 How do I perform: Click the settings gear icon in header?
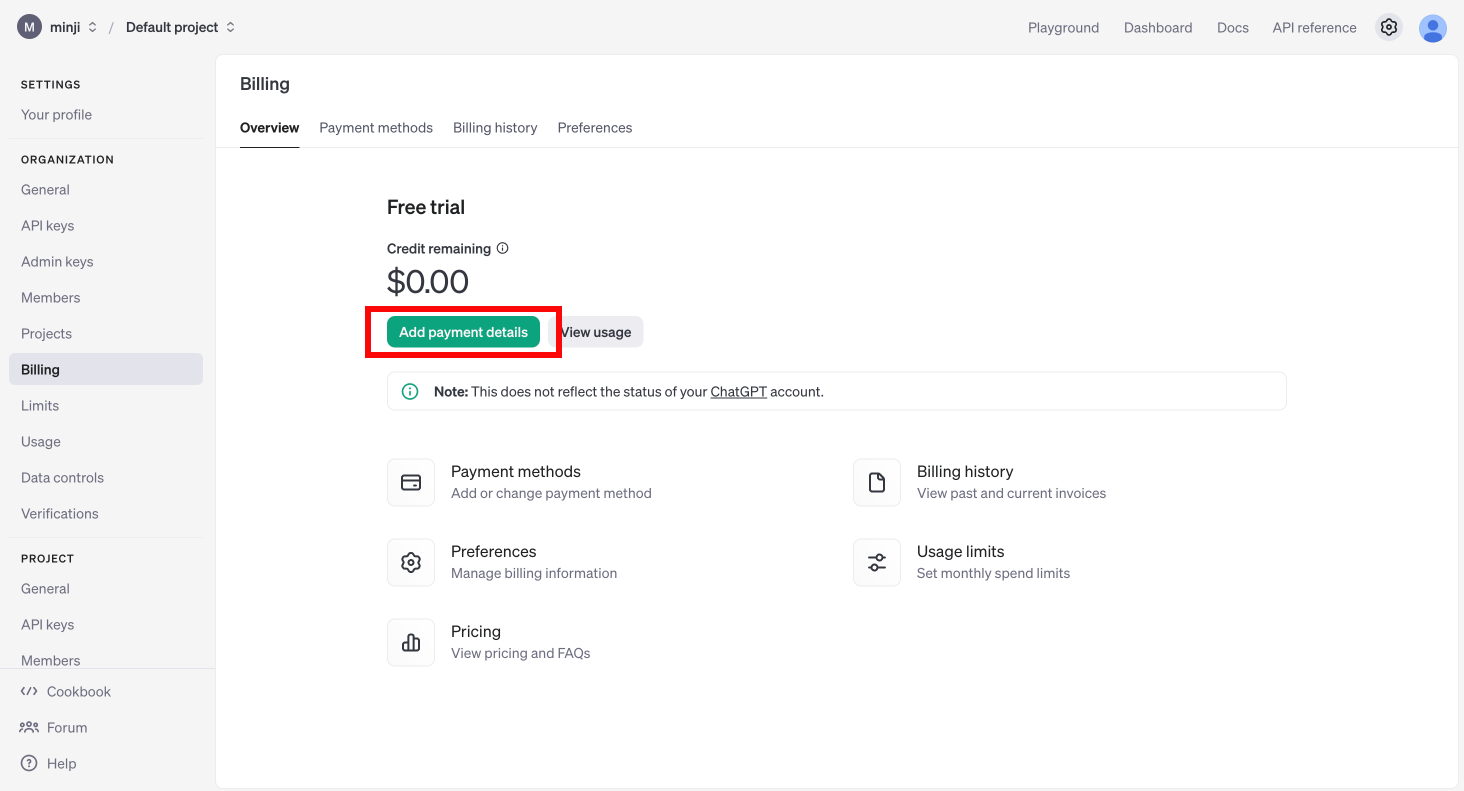[x=1388, y=28]
